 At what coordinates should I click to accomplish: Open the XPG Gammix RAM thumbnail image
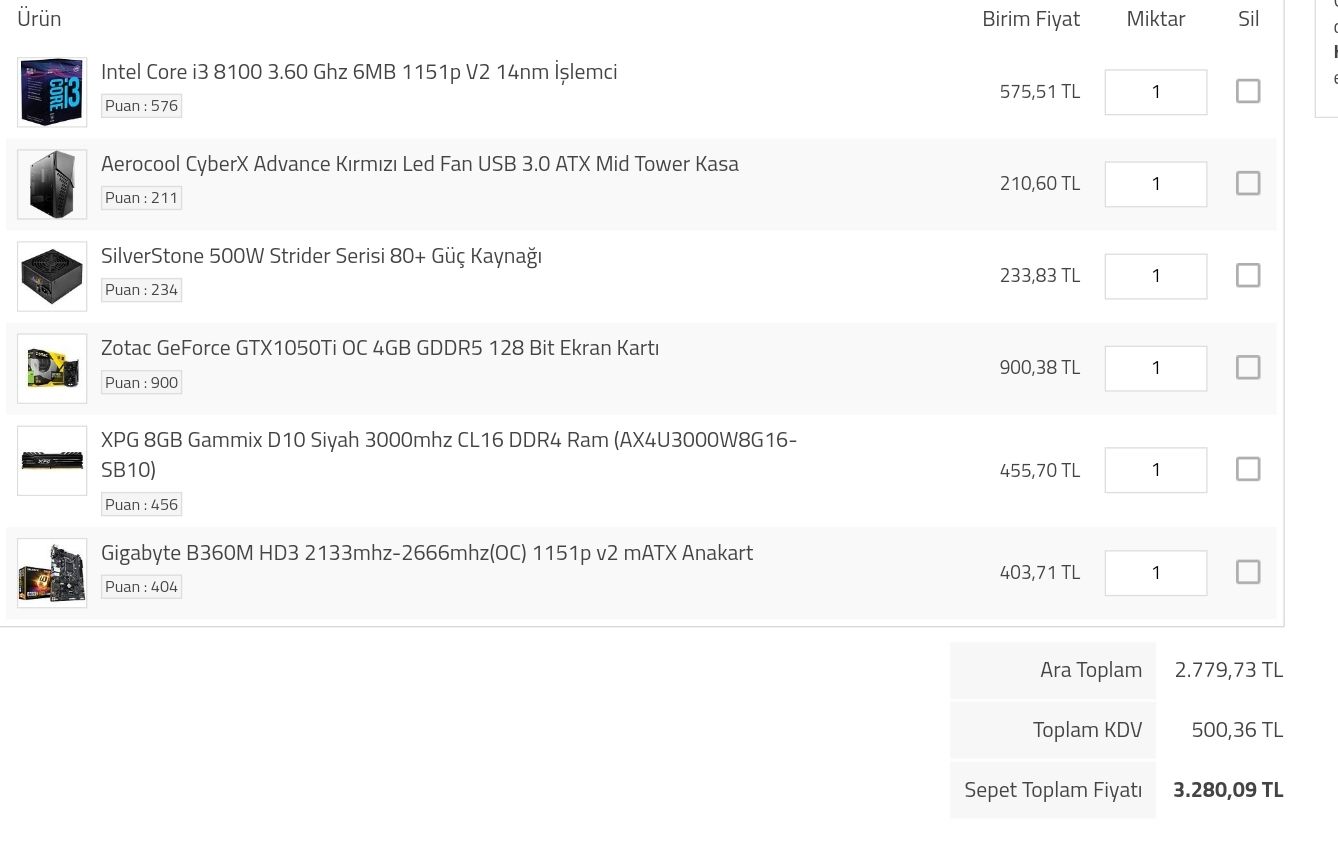click(52, 460)
